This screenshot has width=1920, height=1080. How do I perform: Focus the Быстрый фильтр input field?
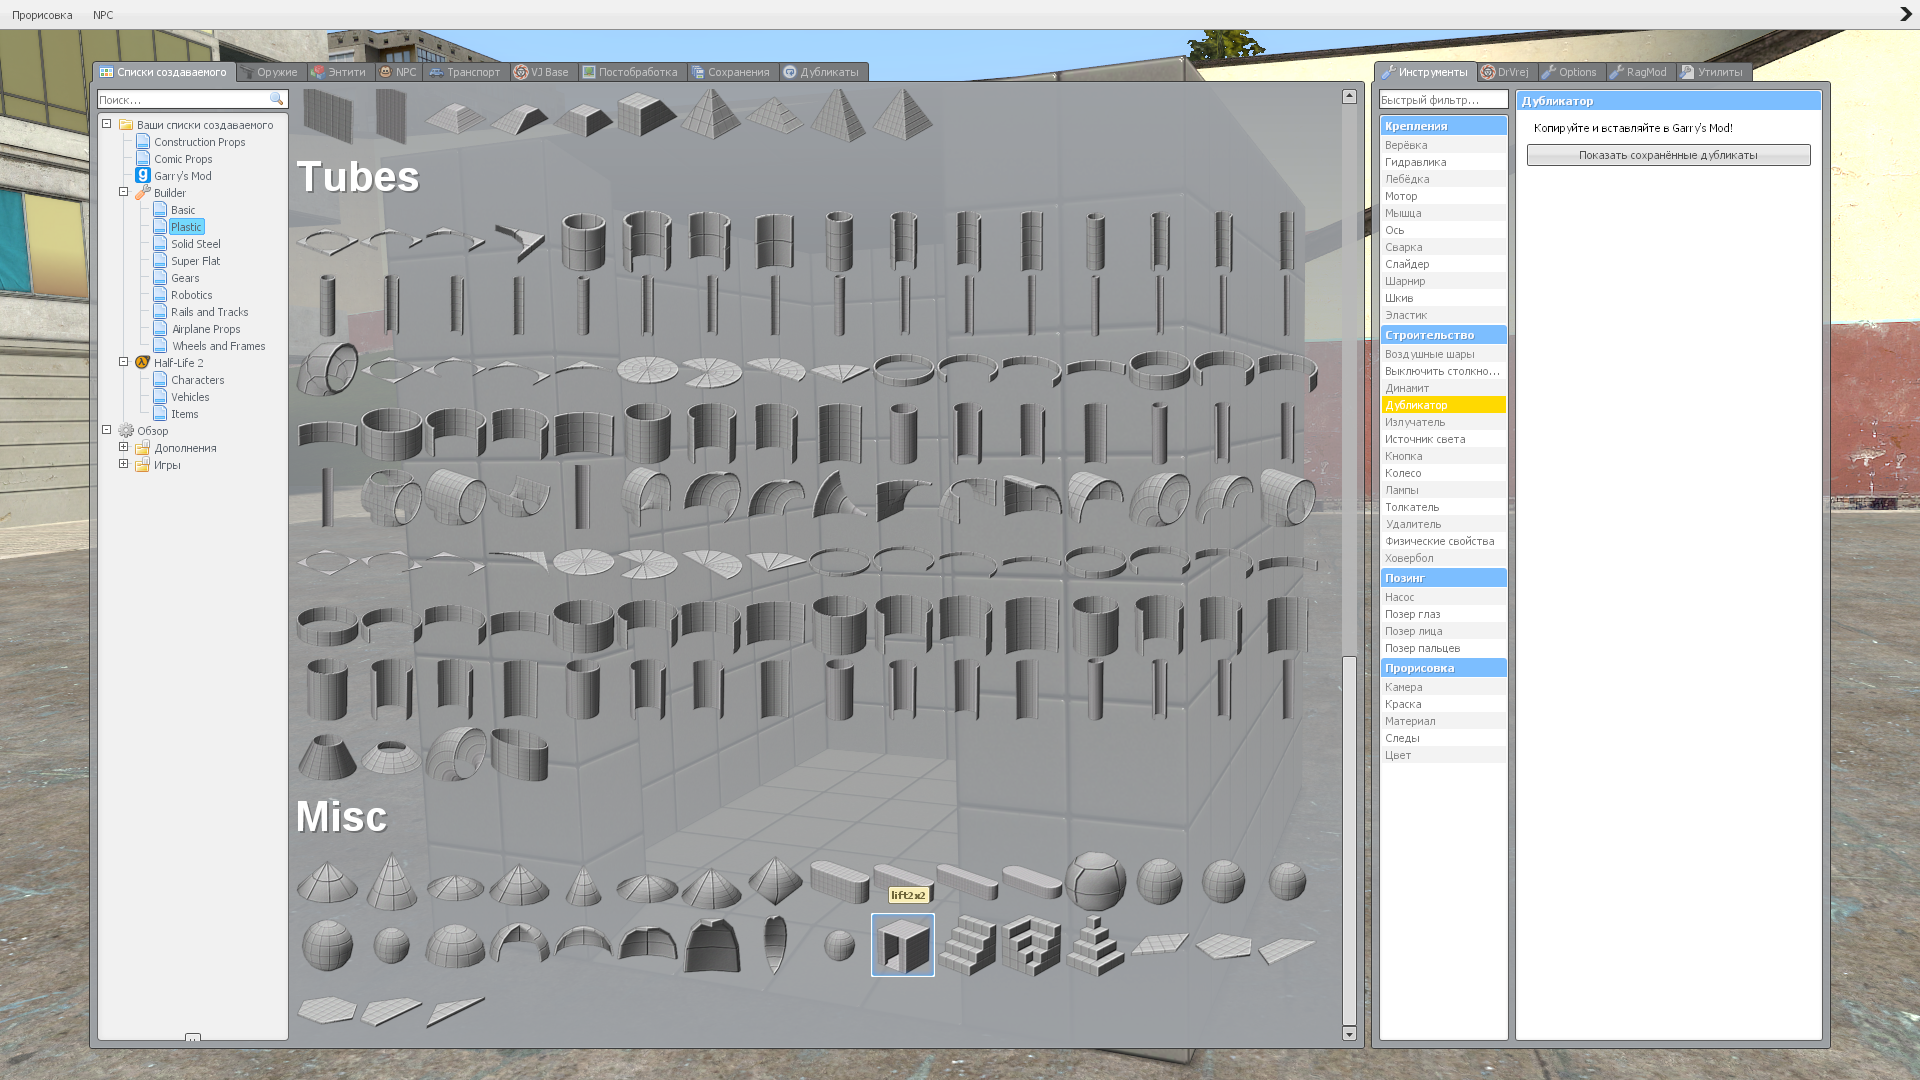[1442, 100]
